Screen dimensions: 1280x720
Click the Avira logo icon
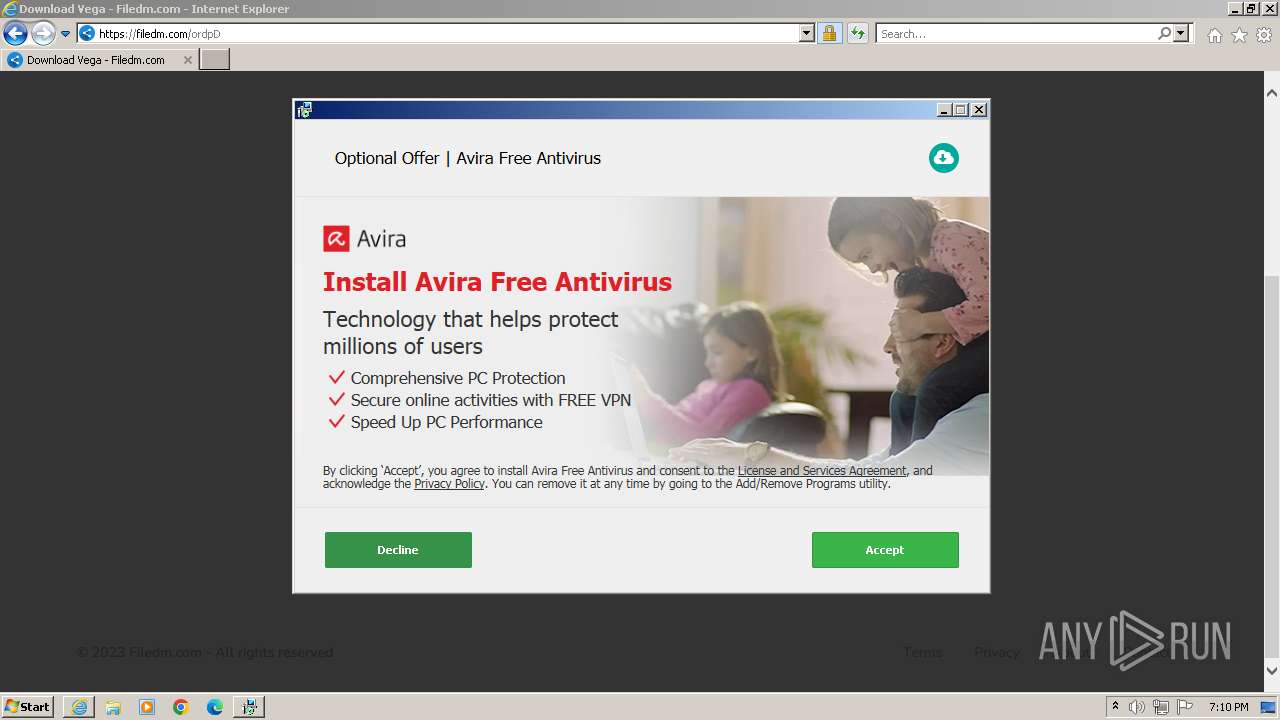point(336,239)
